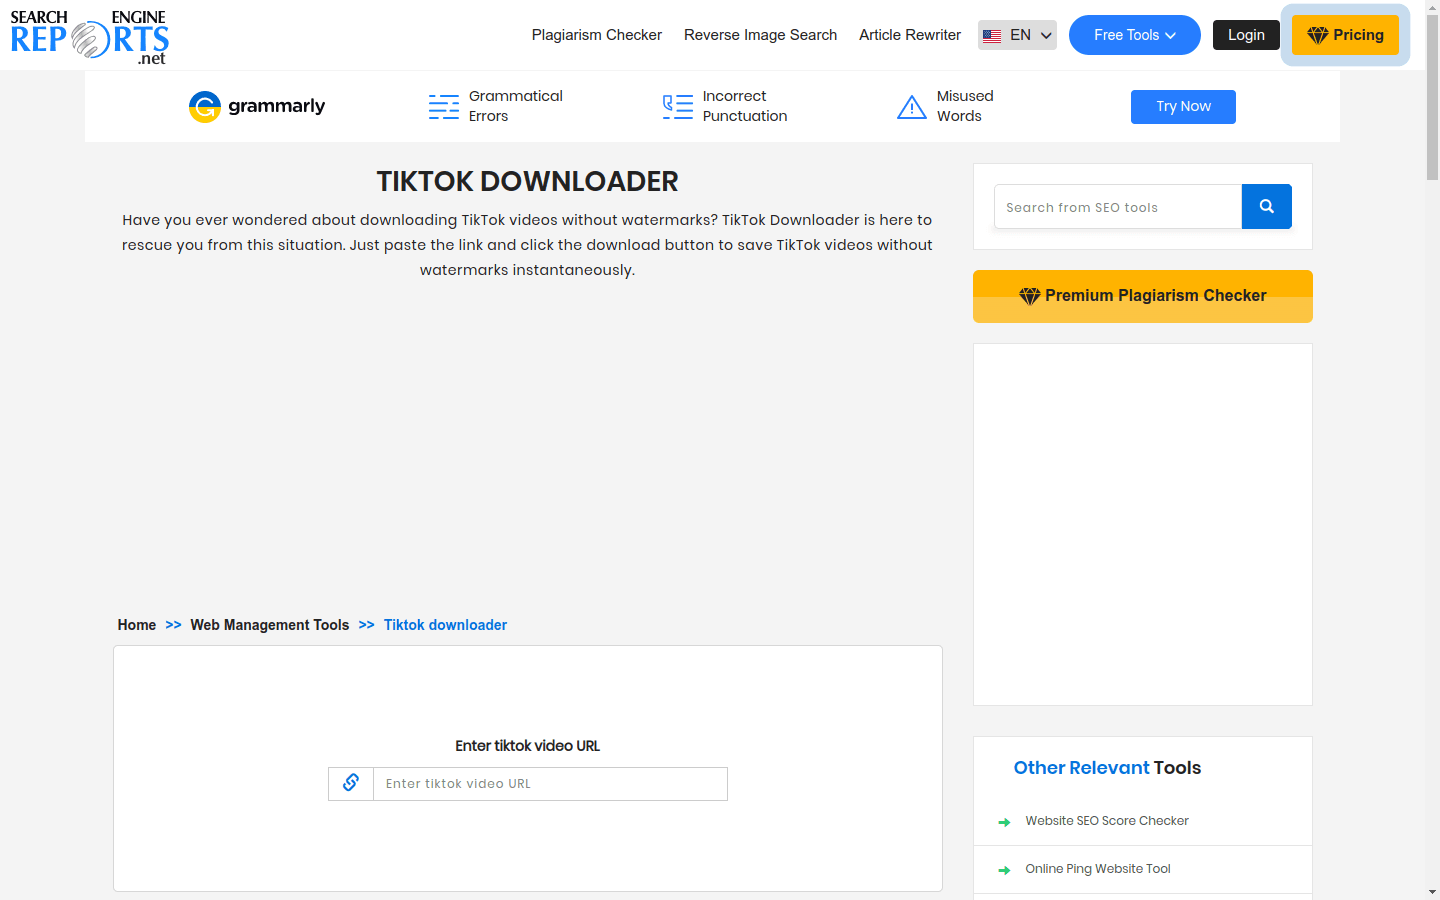
Task: Open Plagiarism Checker from the top menu
Action: point(596,34)
